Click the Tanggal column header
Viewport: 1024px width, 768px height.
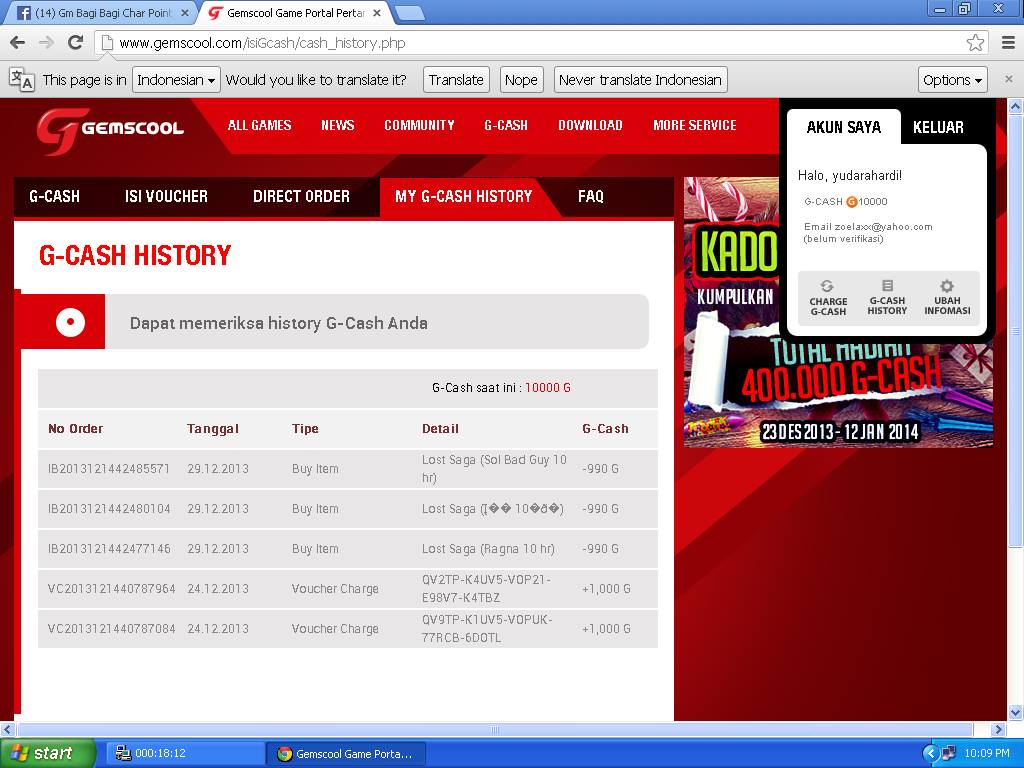pos(212,428)
